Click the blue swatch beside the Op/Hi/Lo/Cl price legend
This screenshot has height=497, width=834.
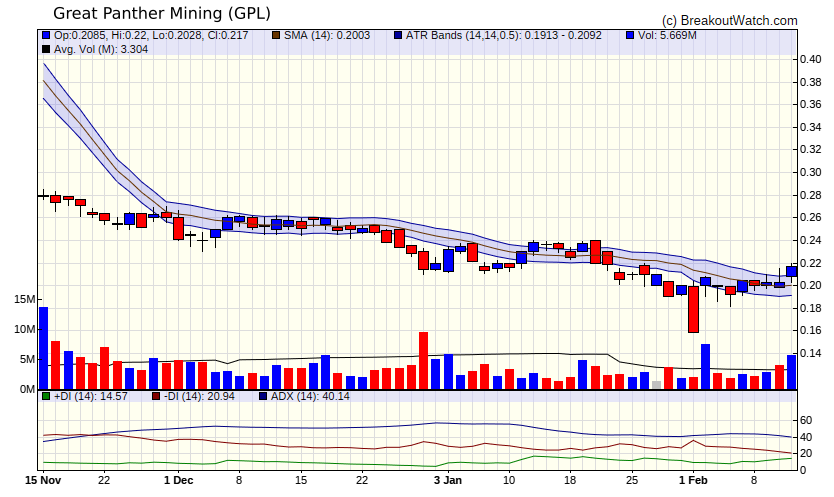pyautogui.click(x=46, y=35)
